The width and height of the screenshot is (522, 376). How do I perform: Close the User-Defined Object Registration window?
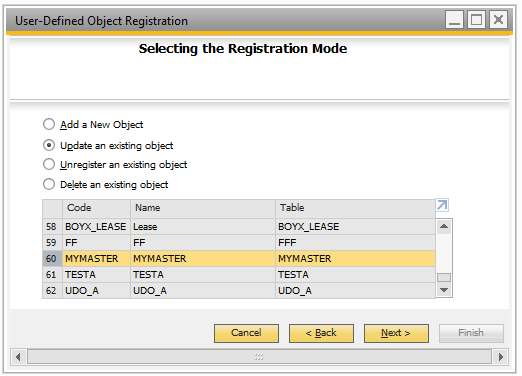coord(498,20)
